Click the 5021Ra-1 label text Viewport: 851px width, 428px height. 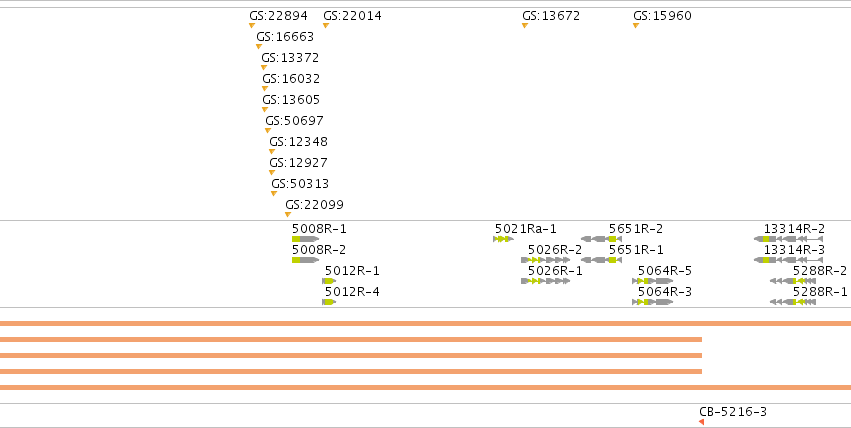coord(525,229)
